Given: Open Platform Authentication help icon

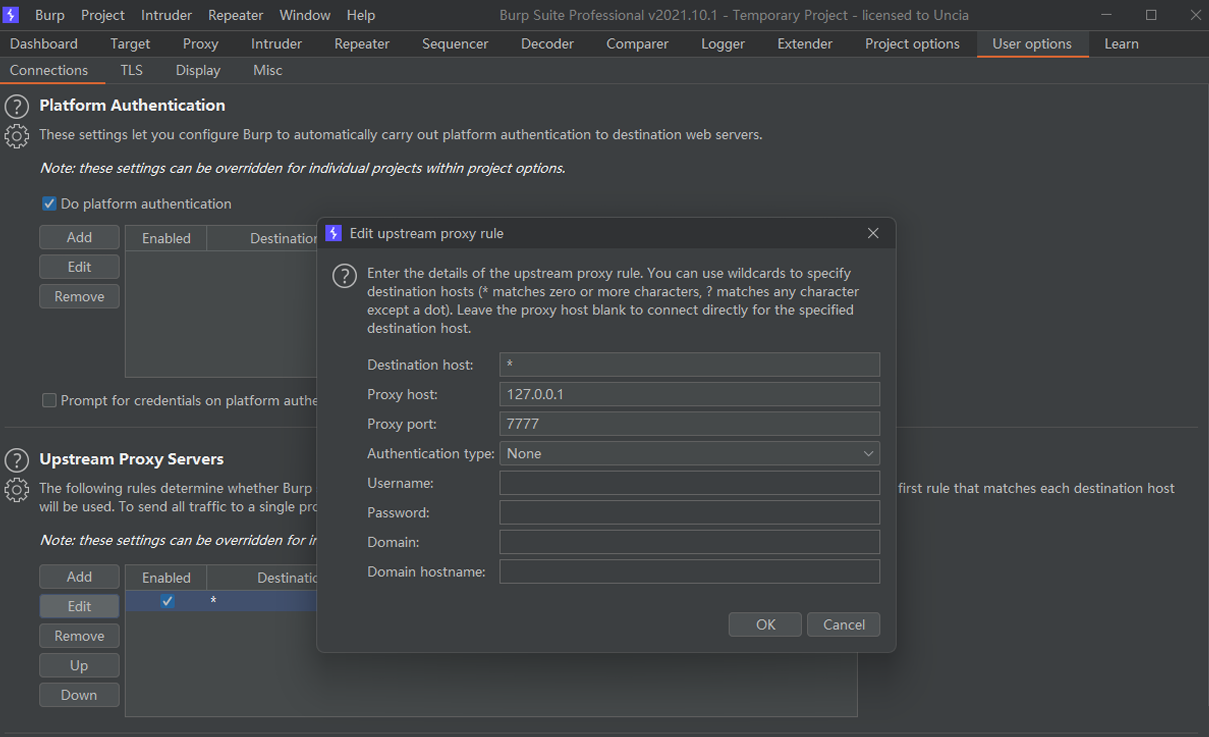Looking at the screenshot, I should (16, 107).
